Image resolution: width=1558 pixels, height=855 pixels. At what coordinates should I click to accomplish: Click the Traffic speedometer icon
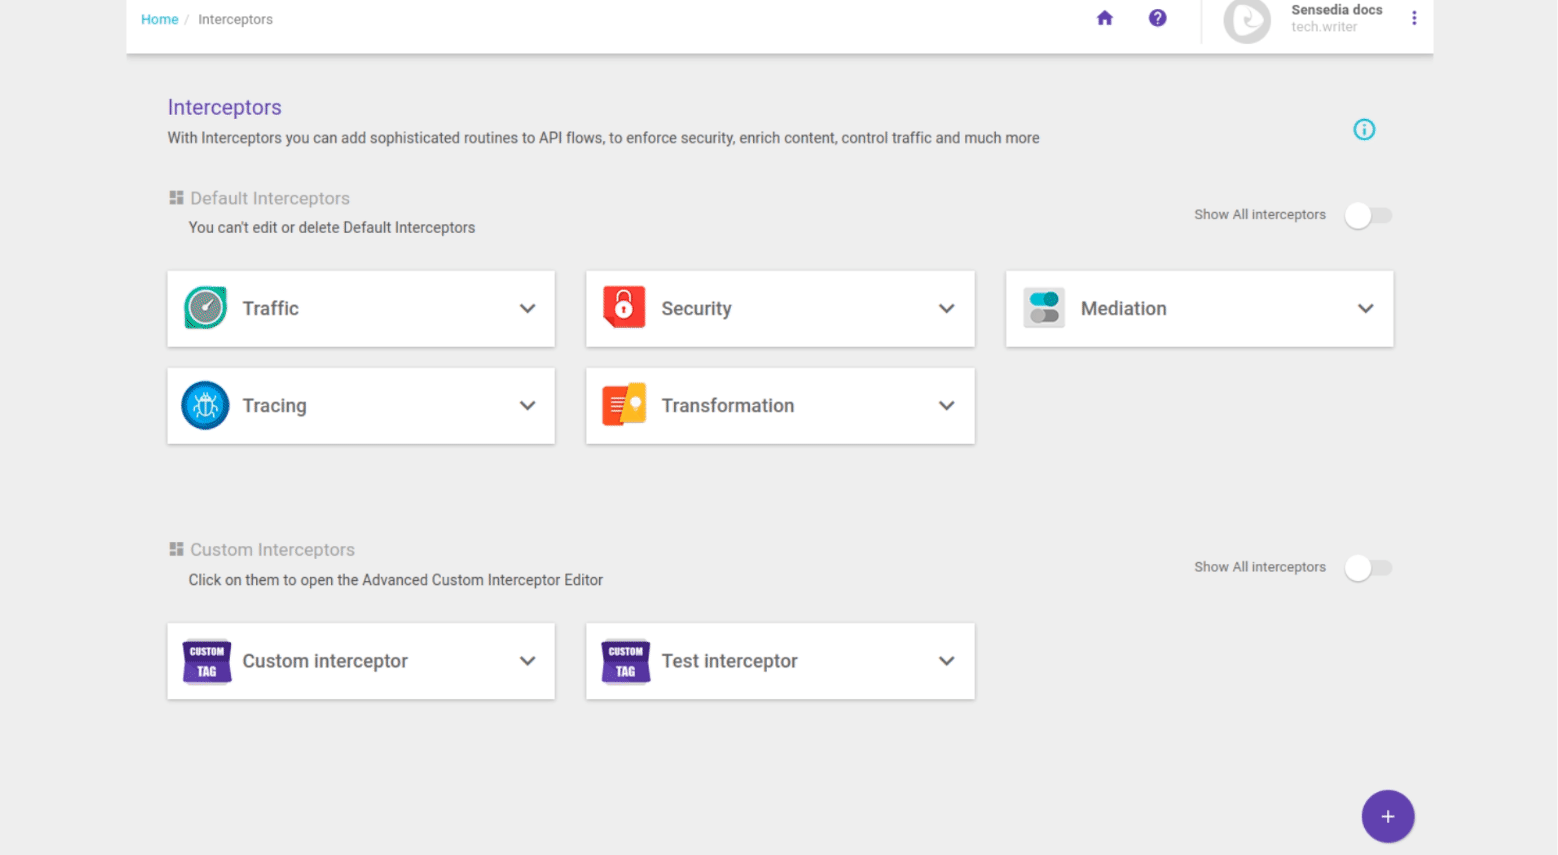205,308
